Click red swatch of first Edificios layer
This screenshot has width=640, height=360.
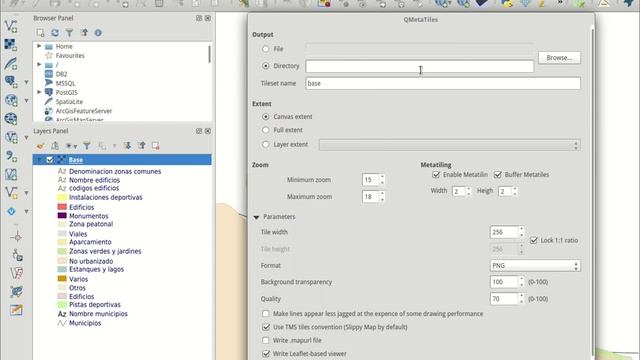[x=62, y=207]
